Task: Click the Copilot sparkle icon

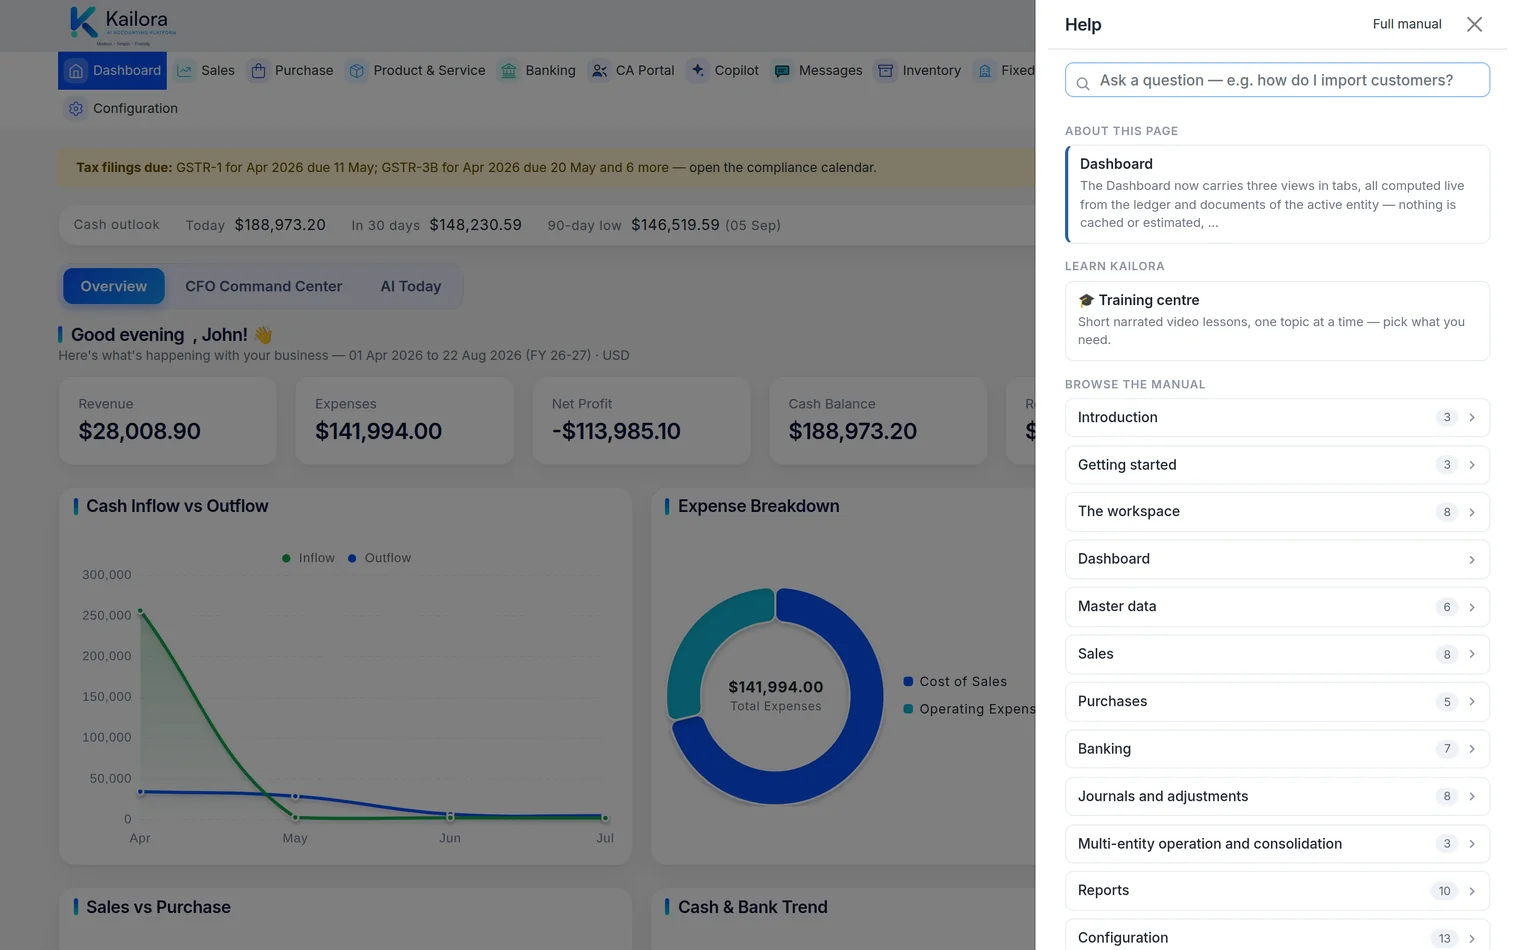Action: (x=698, y=70)
